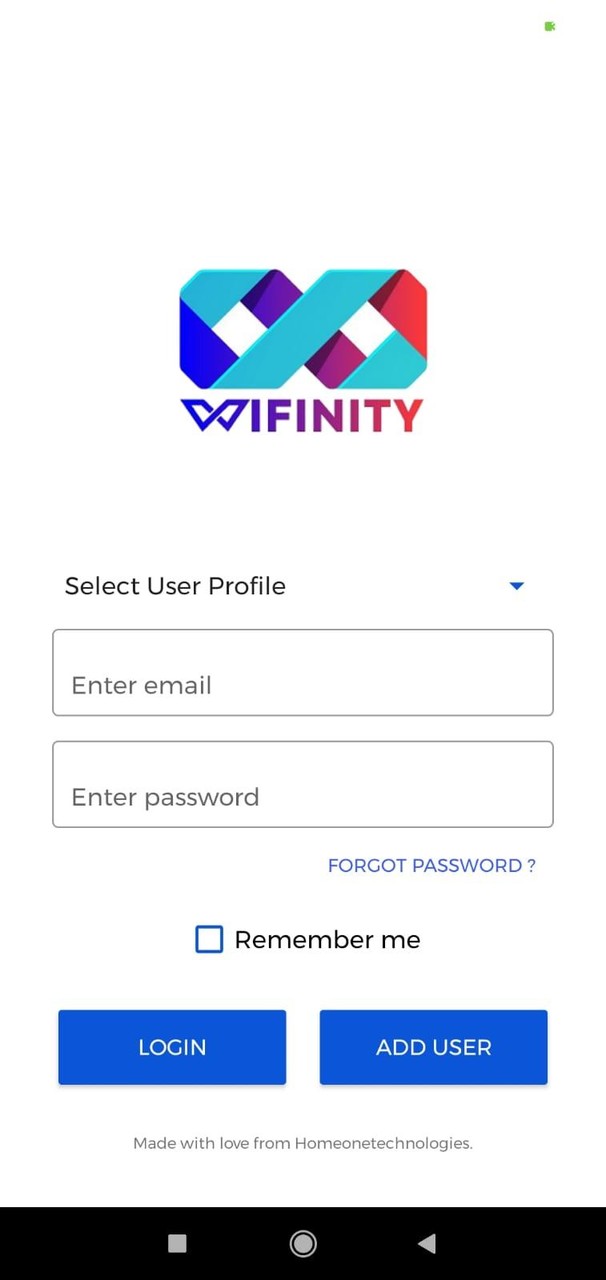Tap the Homeonetechnologies footer text

click(302, 1143)
